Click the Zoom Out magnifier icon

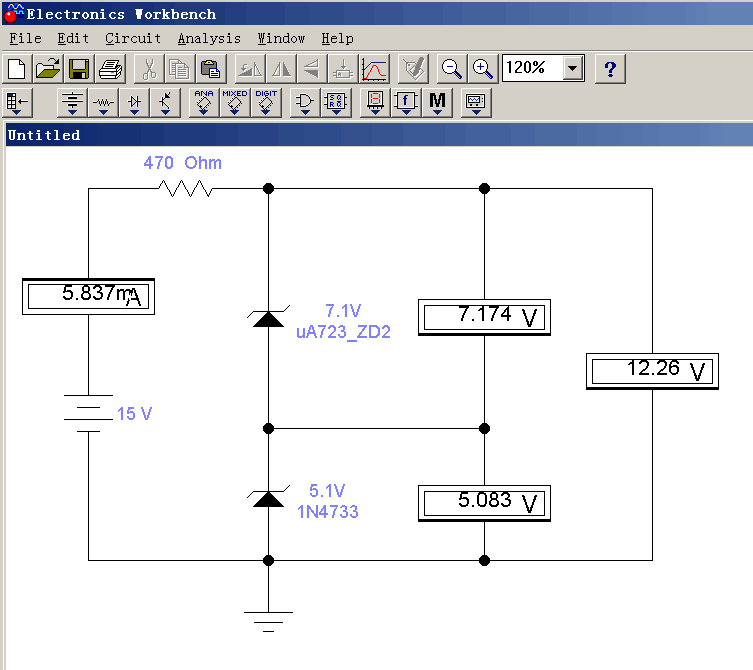pyautogui.click(x=452, y=69)
